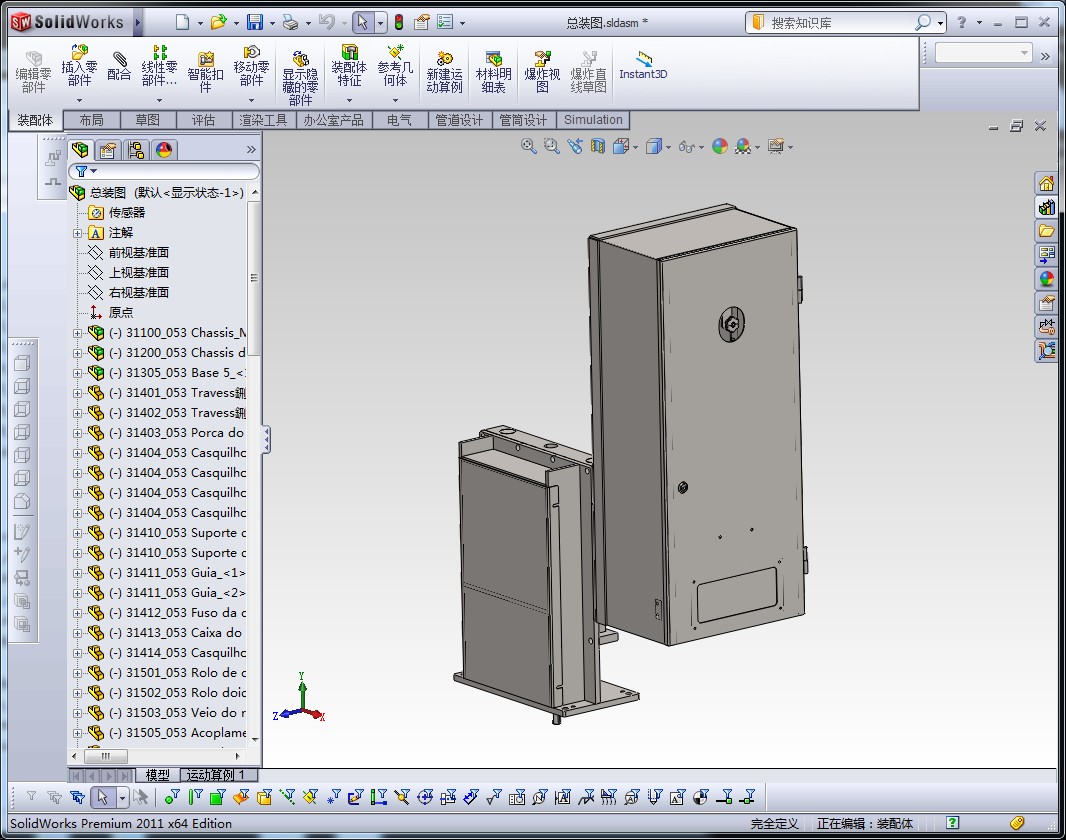Click the 材料明细表 button
Viewport: 1066px width, 840px height.
click(x=494, y=71)
